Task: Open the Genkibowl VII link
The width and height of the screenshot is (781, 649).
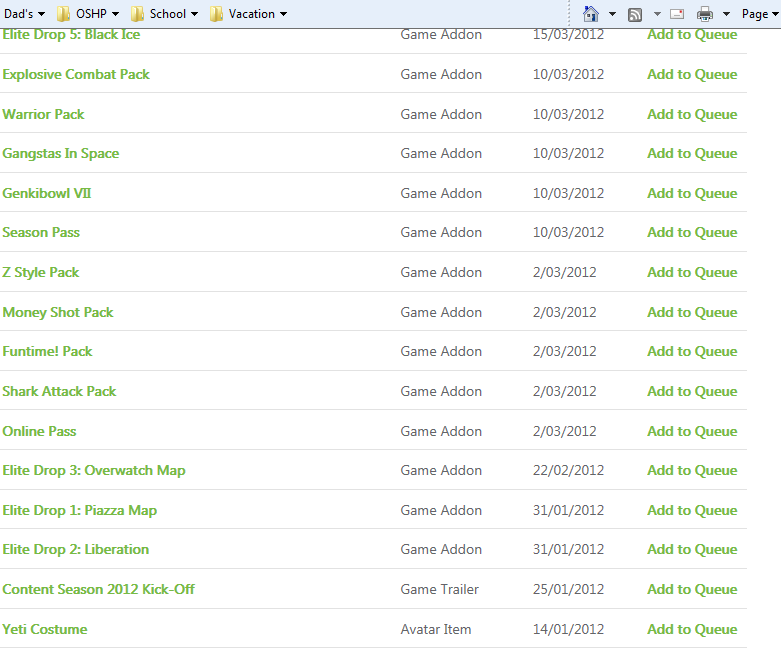Action: point(47,193)
